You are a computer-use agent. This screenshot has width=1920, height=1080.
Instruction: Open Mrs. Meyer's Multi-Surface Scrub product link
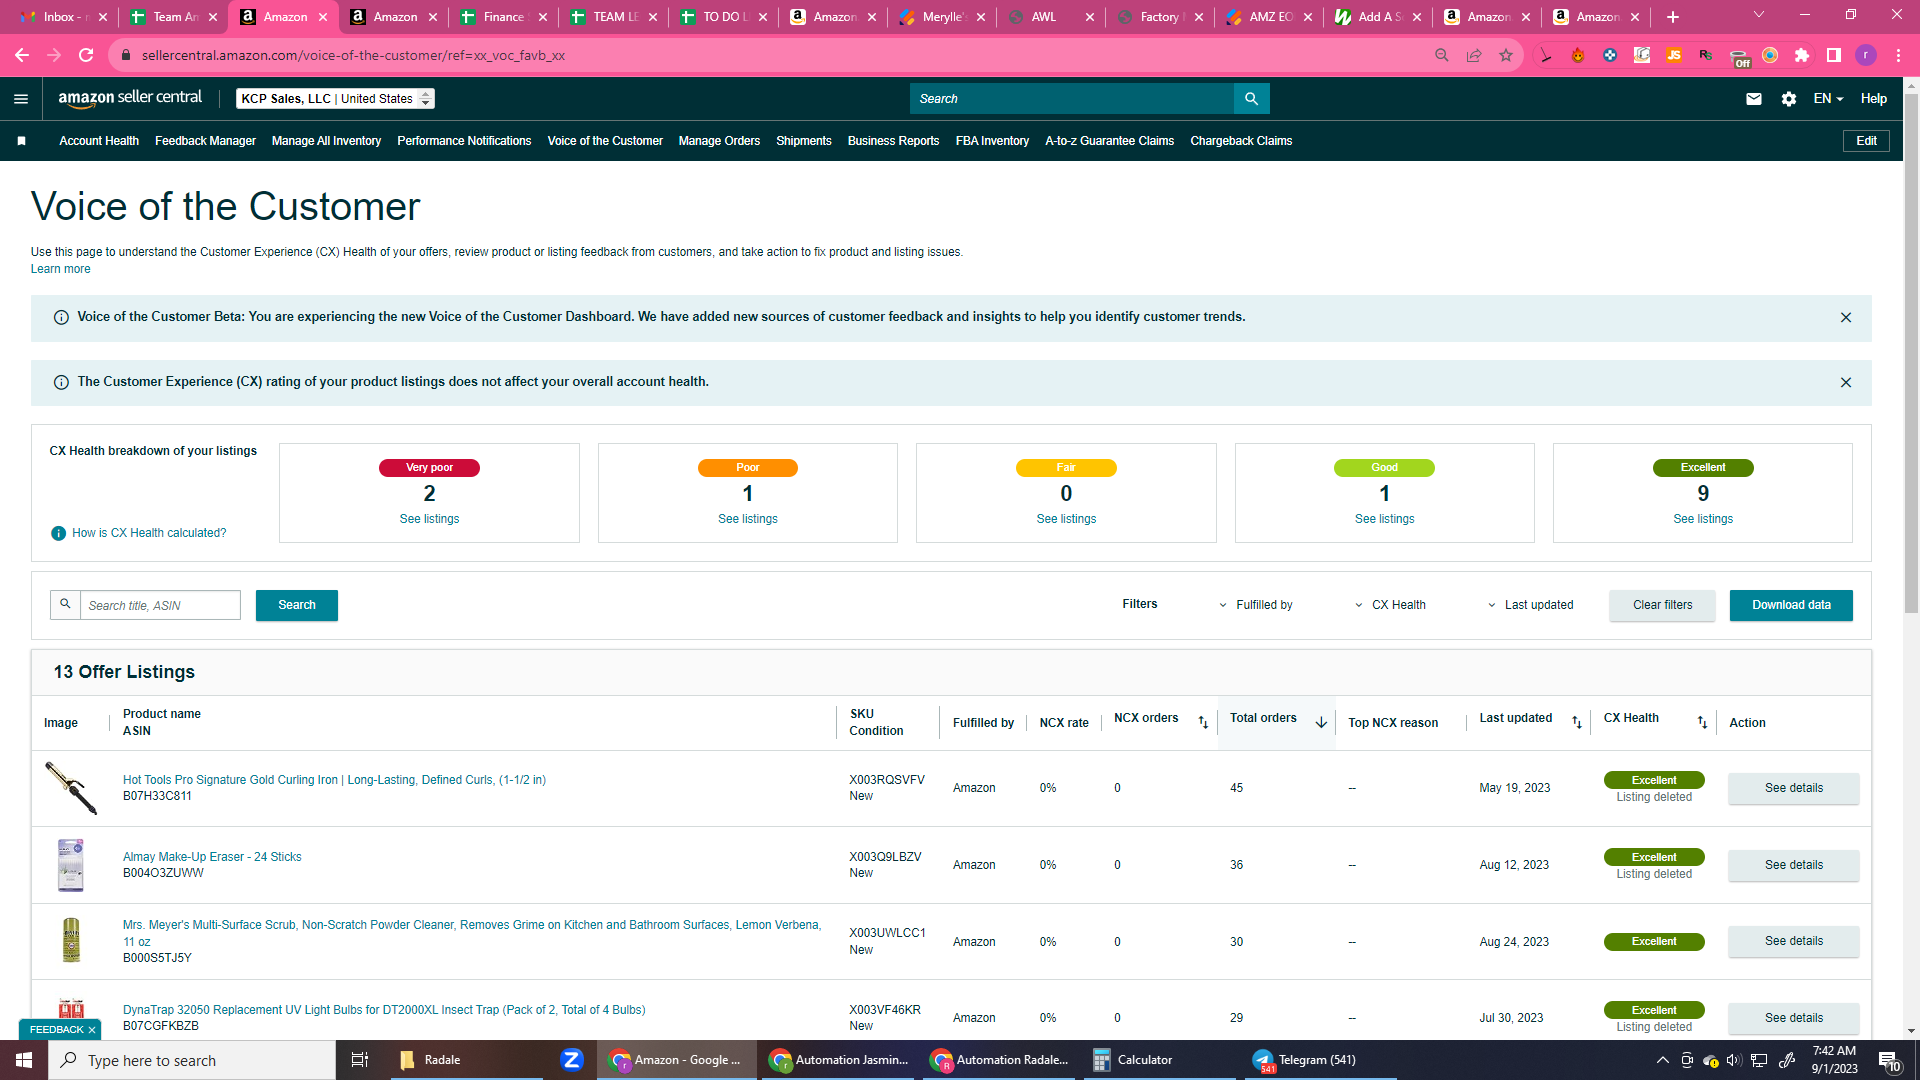pyautogui.click(x=471, y=933)
